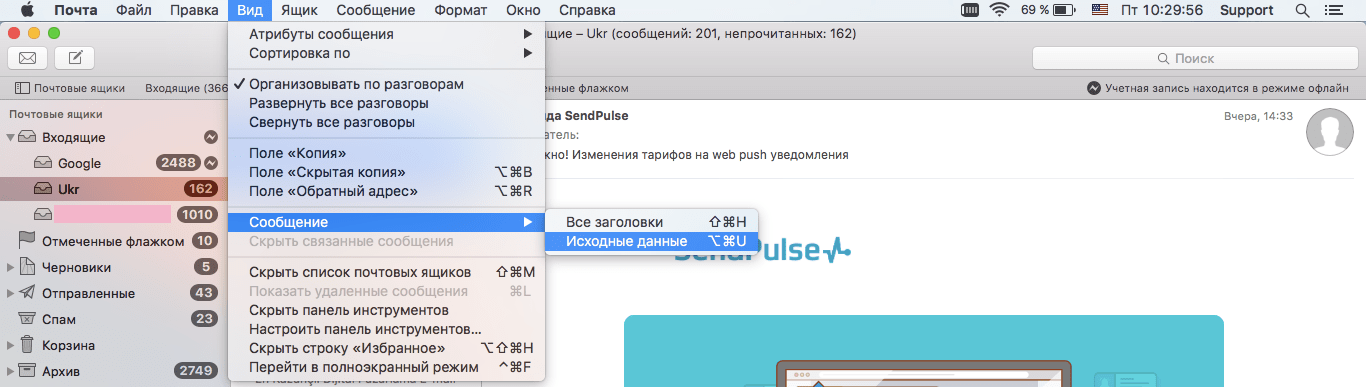Open the Сообщение menu in menu bar
Viewport: 1366px width, 387px height.
click(x=376, y=10)
